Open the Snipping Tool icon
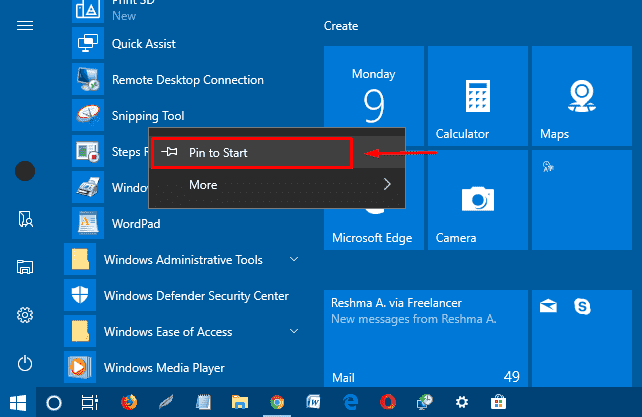Screen dimensions: 642x417 pyautogui.click(x=88, y=115)
